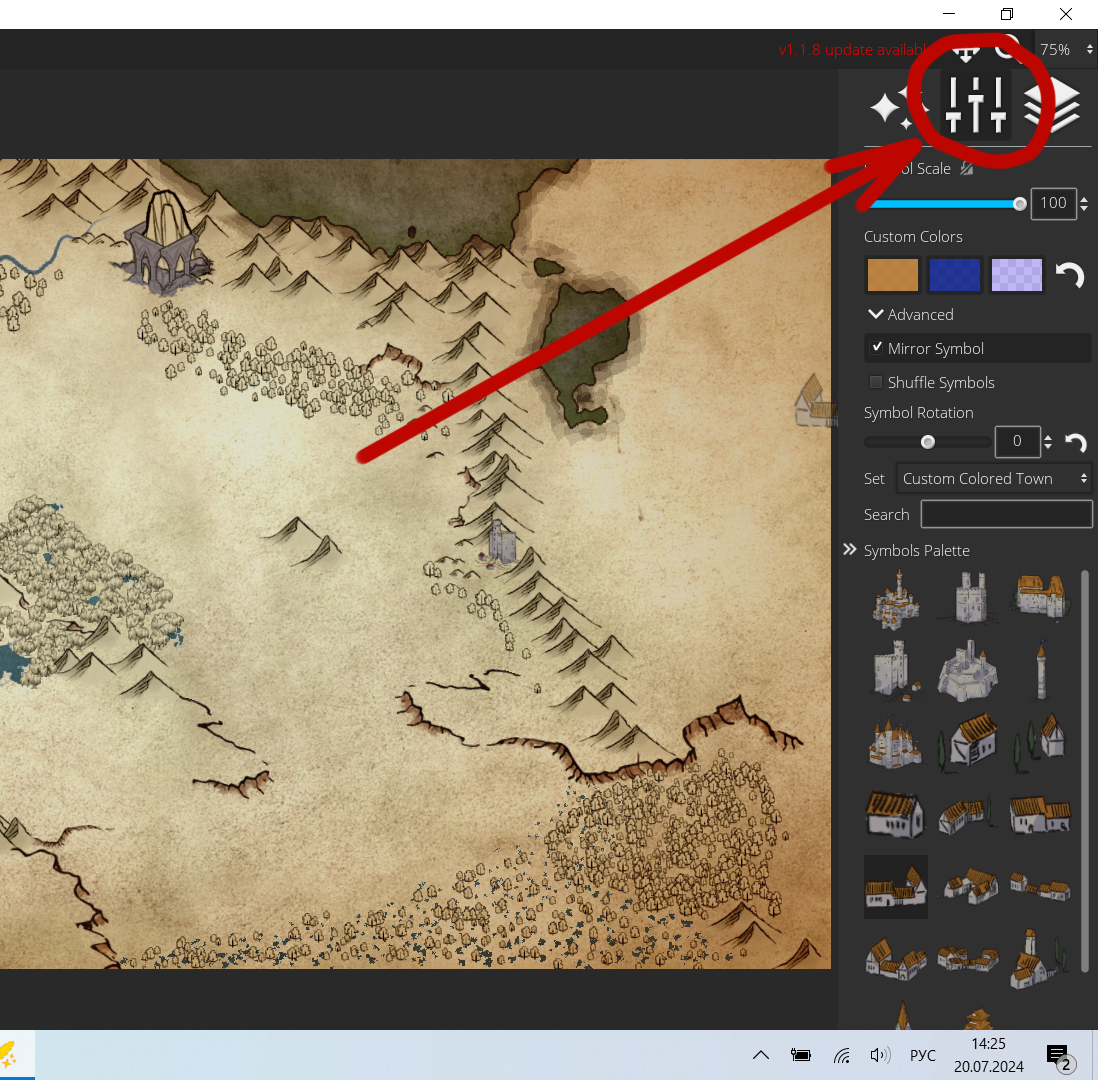Select the fortified manor with orange roofs
This screenshot has width=1098, height=1080.
[1041, 595]
